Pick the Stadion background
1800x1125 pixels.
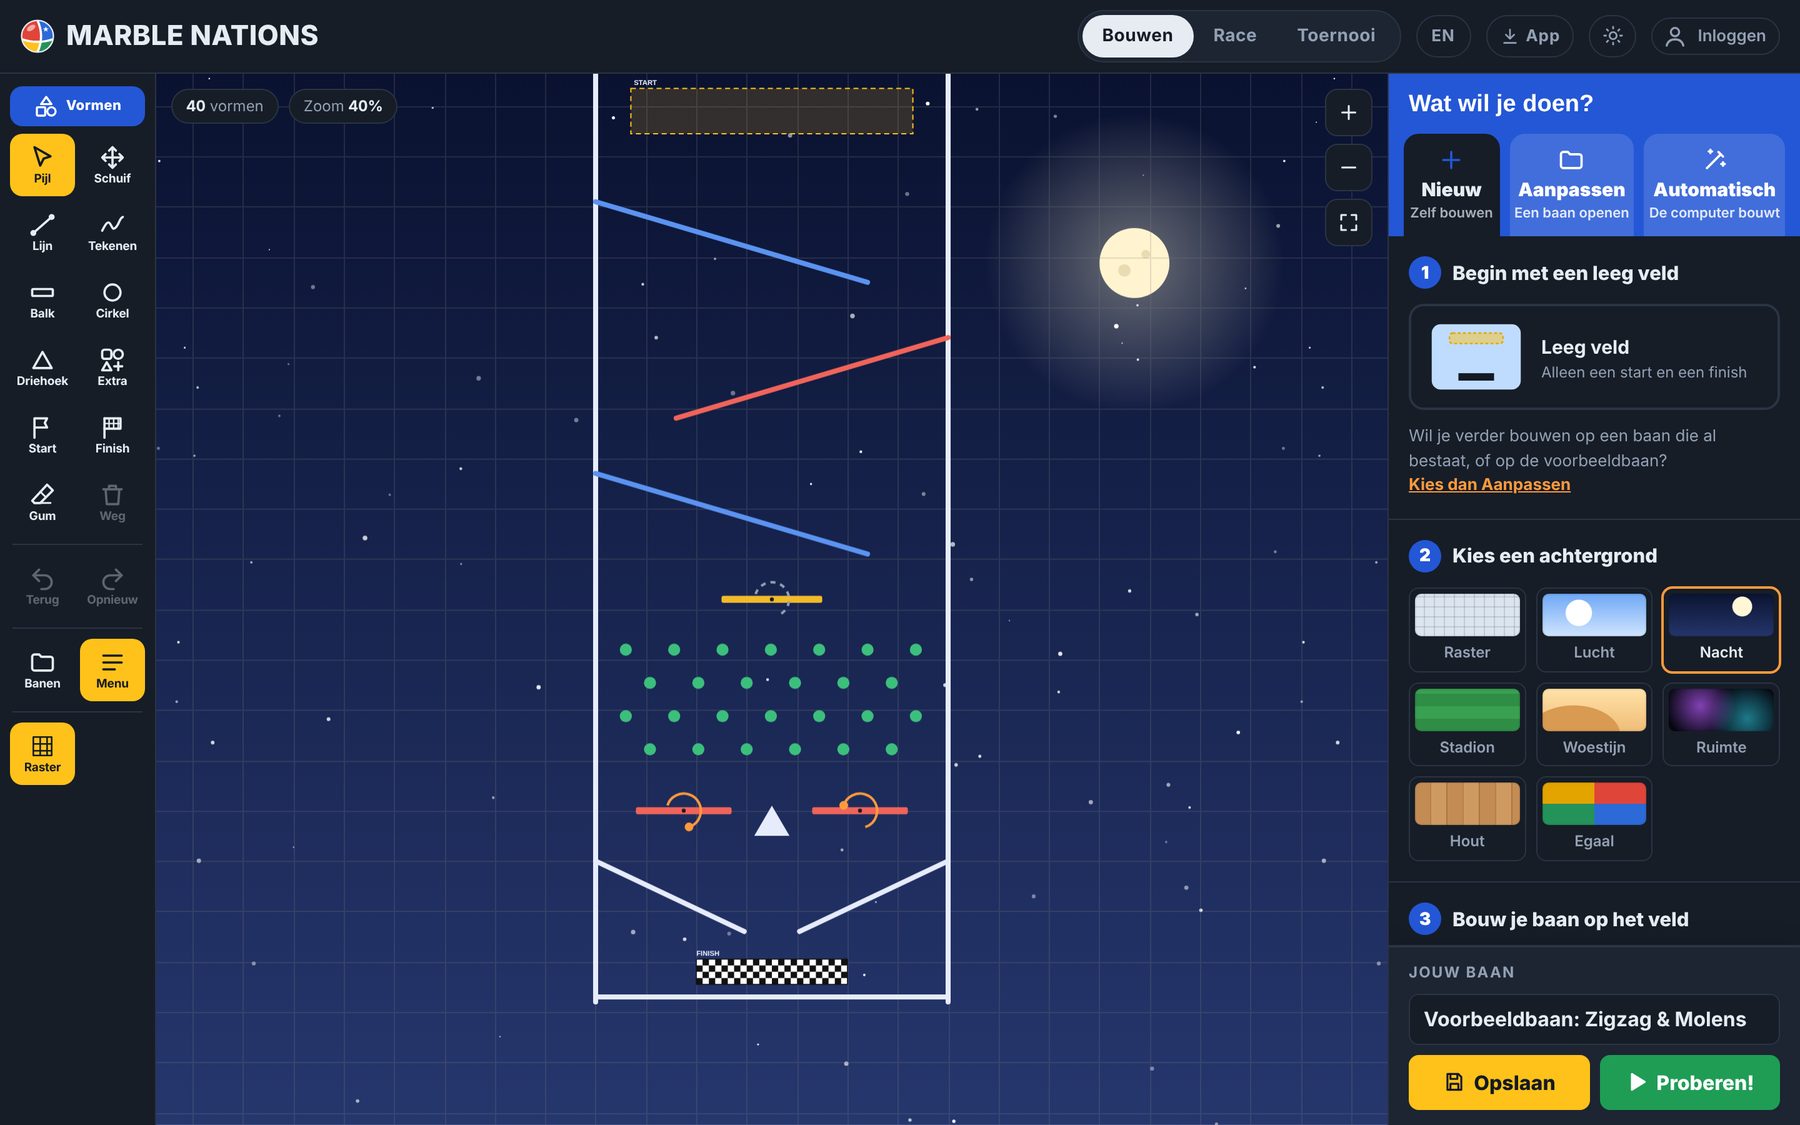(x=1467, y=724)
